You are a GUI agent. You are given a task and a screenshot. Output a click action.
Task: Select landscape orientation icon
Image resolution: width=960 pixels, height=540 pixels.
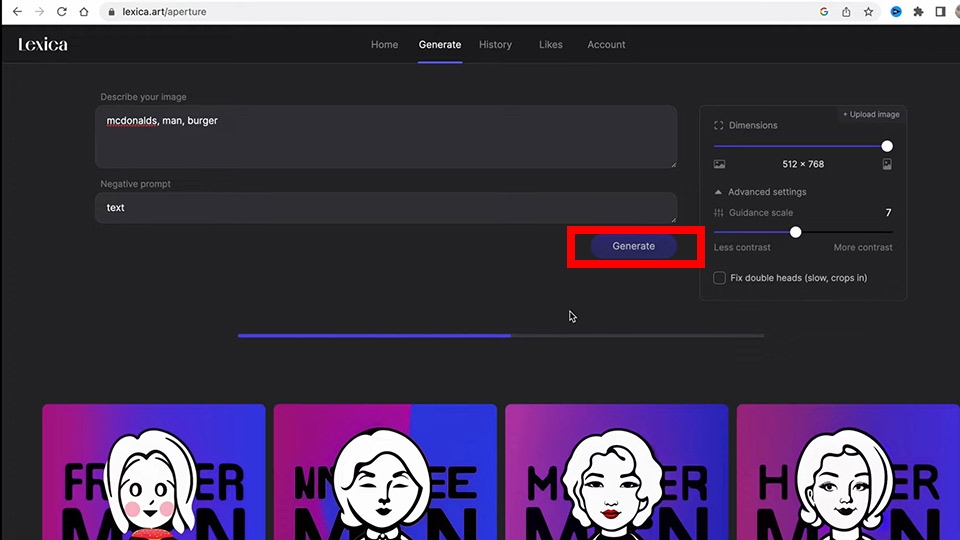(x=719, y=164)
